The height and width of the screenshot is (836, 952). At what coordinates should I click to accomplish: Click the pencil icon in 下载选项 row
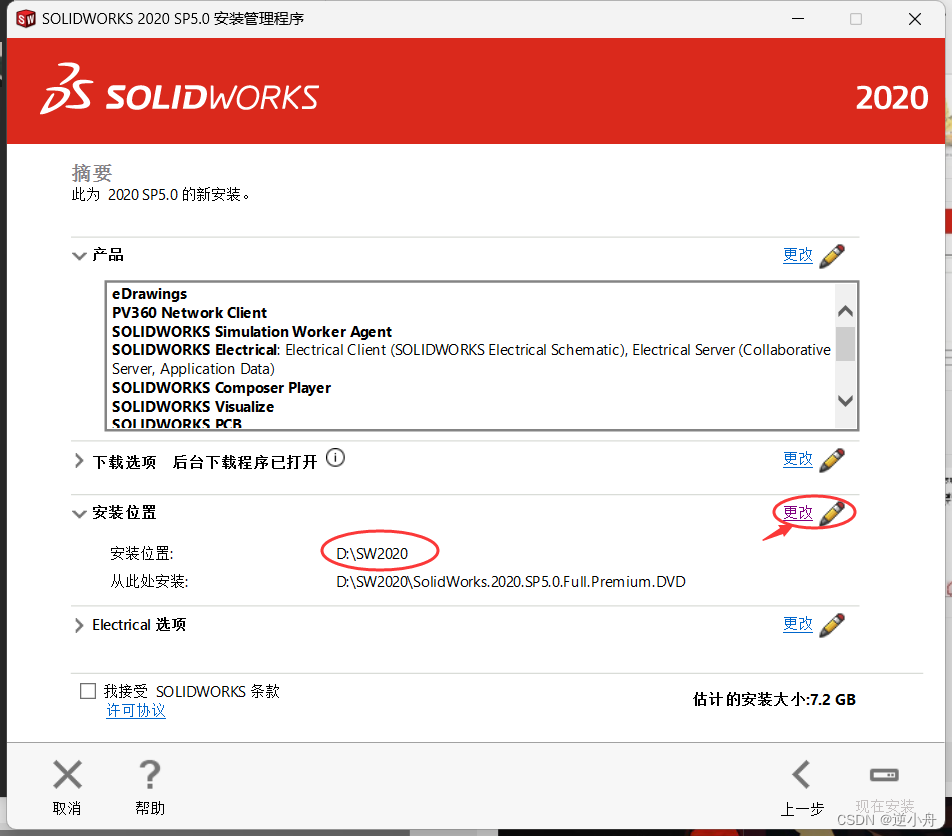click(x=832, y=460)
